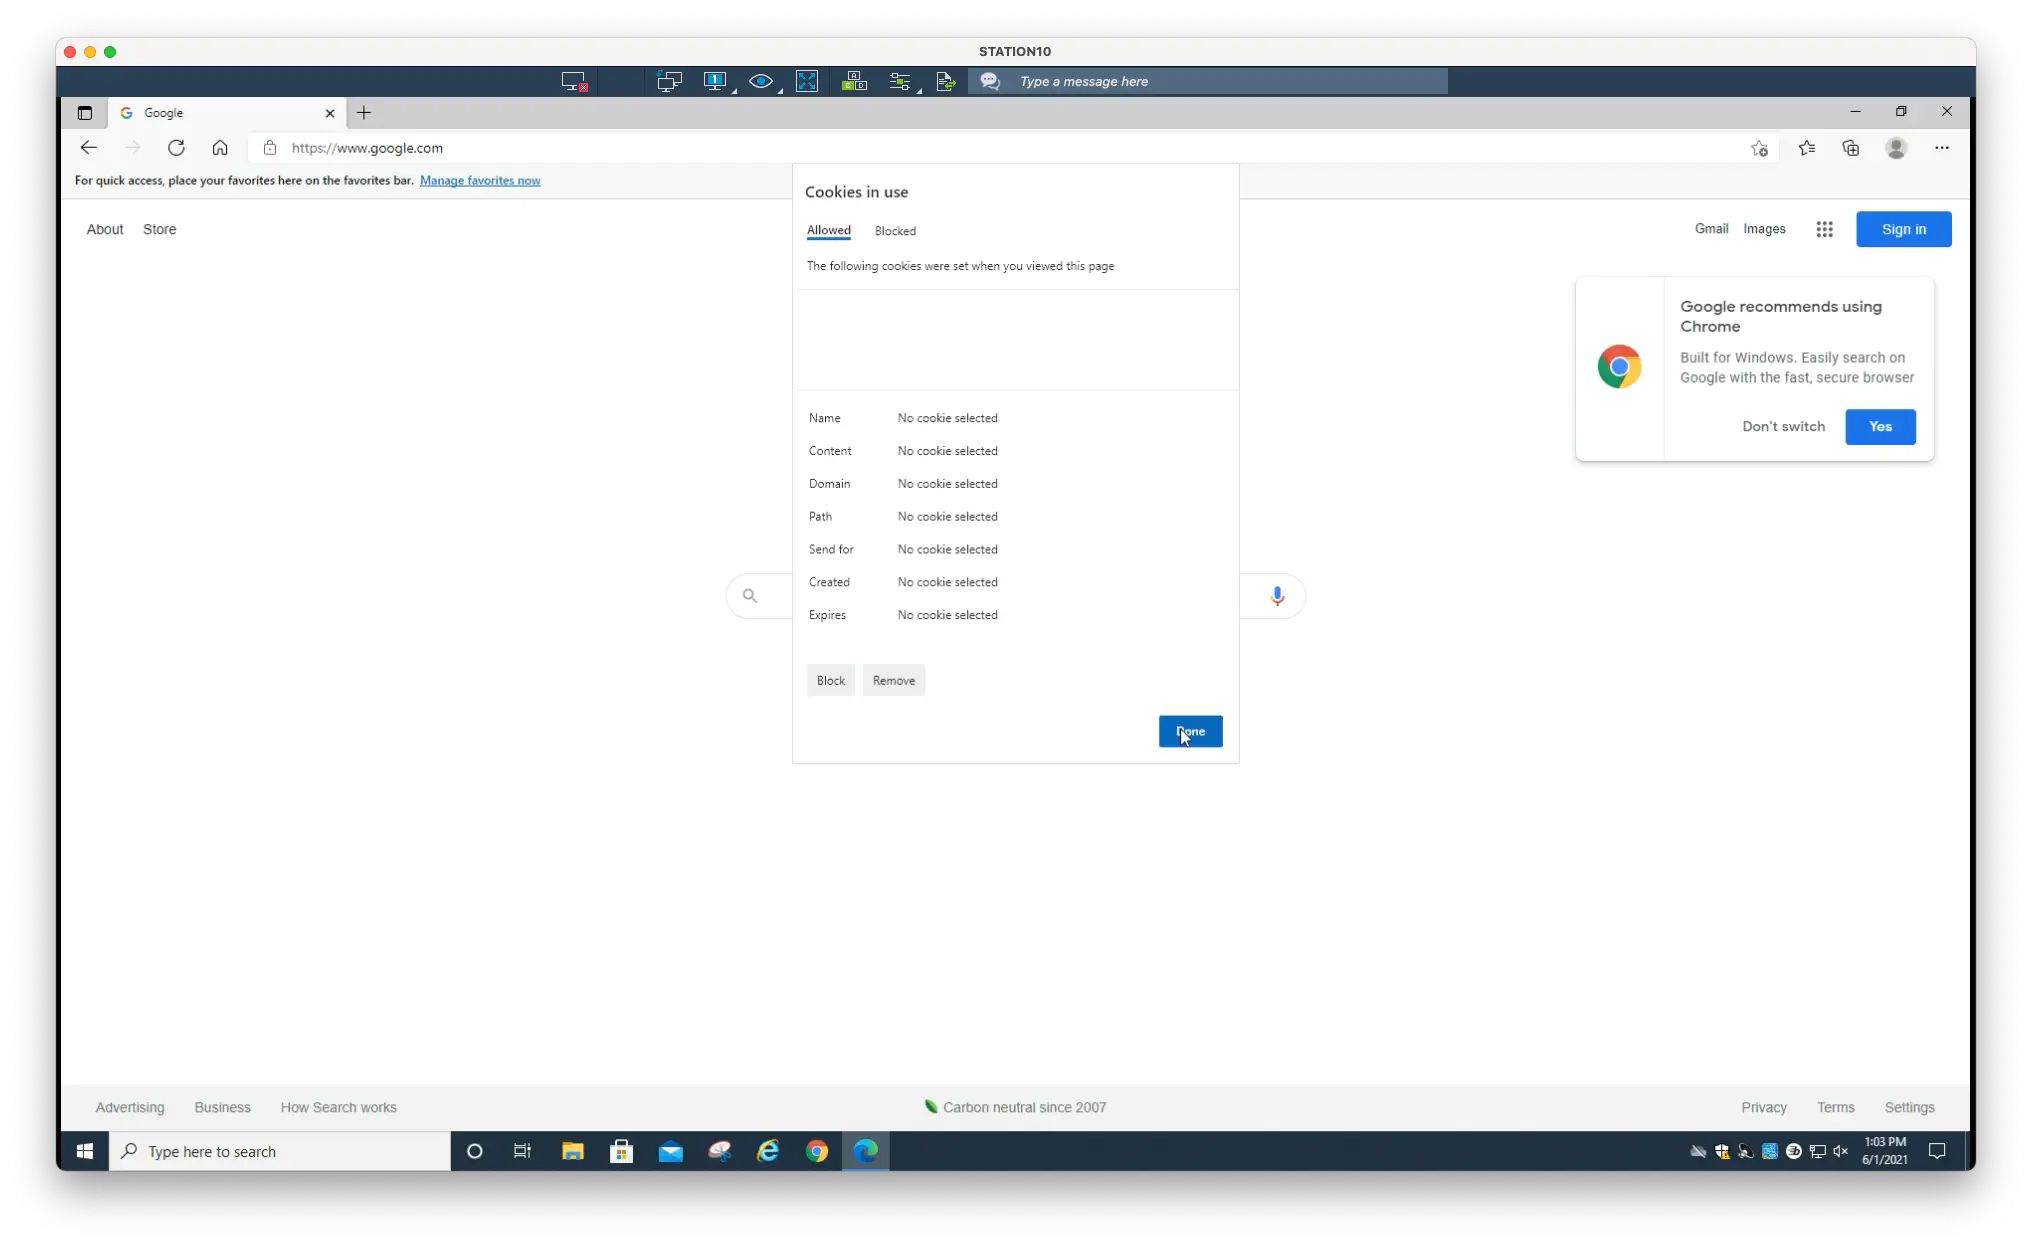
Task: Click the Edge browser refresh icon
Action: pyautogui.click(x=176, y=148)
